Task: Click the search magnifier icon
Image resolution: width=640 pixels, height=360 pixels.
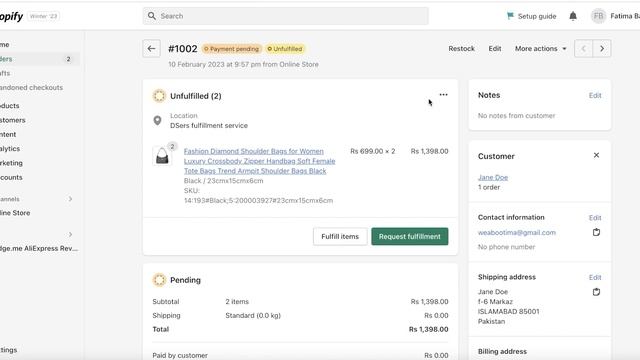Action: [x=152, y=16]
